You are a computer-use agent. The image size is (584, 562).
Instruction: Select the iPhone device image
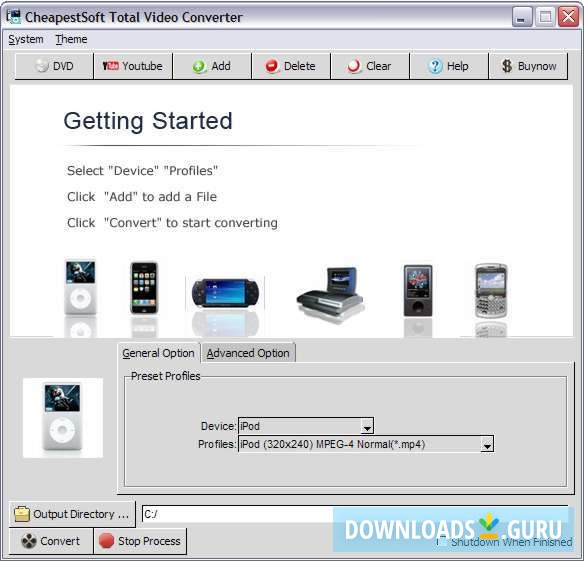click(144, 288)
